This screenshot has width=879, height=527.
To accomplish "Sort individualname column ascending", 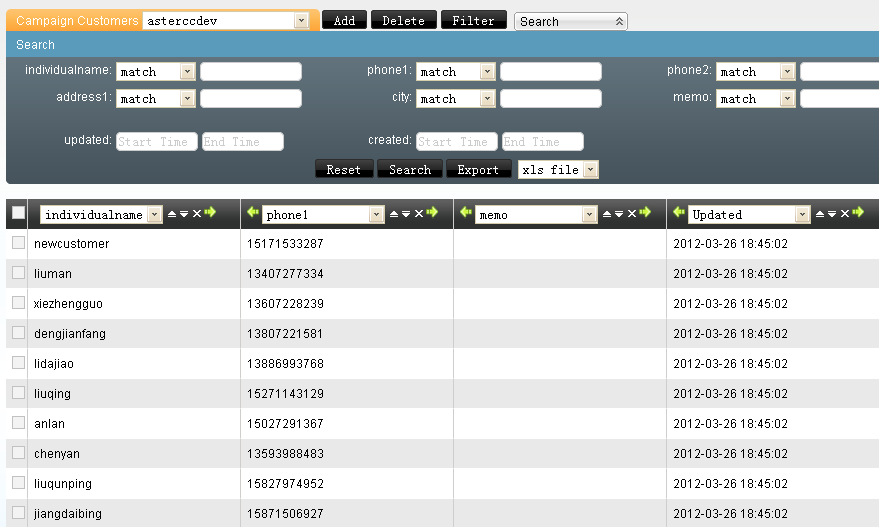I will coord(171,214).
